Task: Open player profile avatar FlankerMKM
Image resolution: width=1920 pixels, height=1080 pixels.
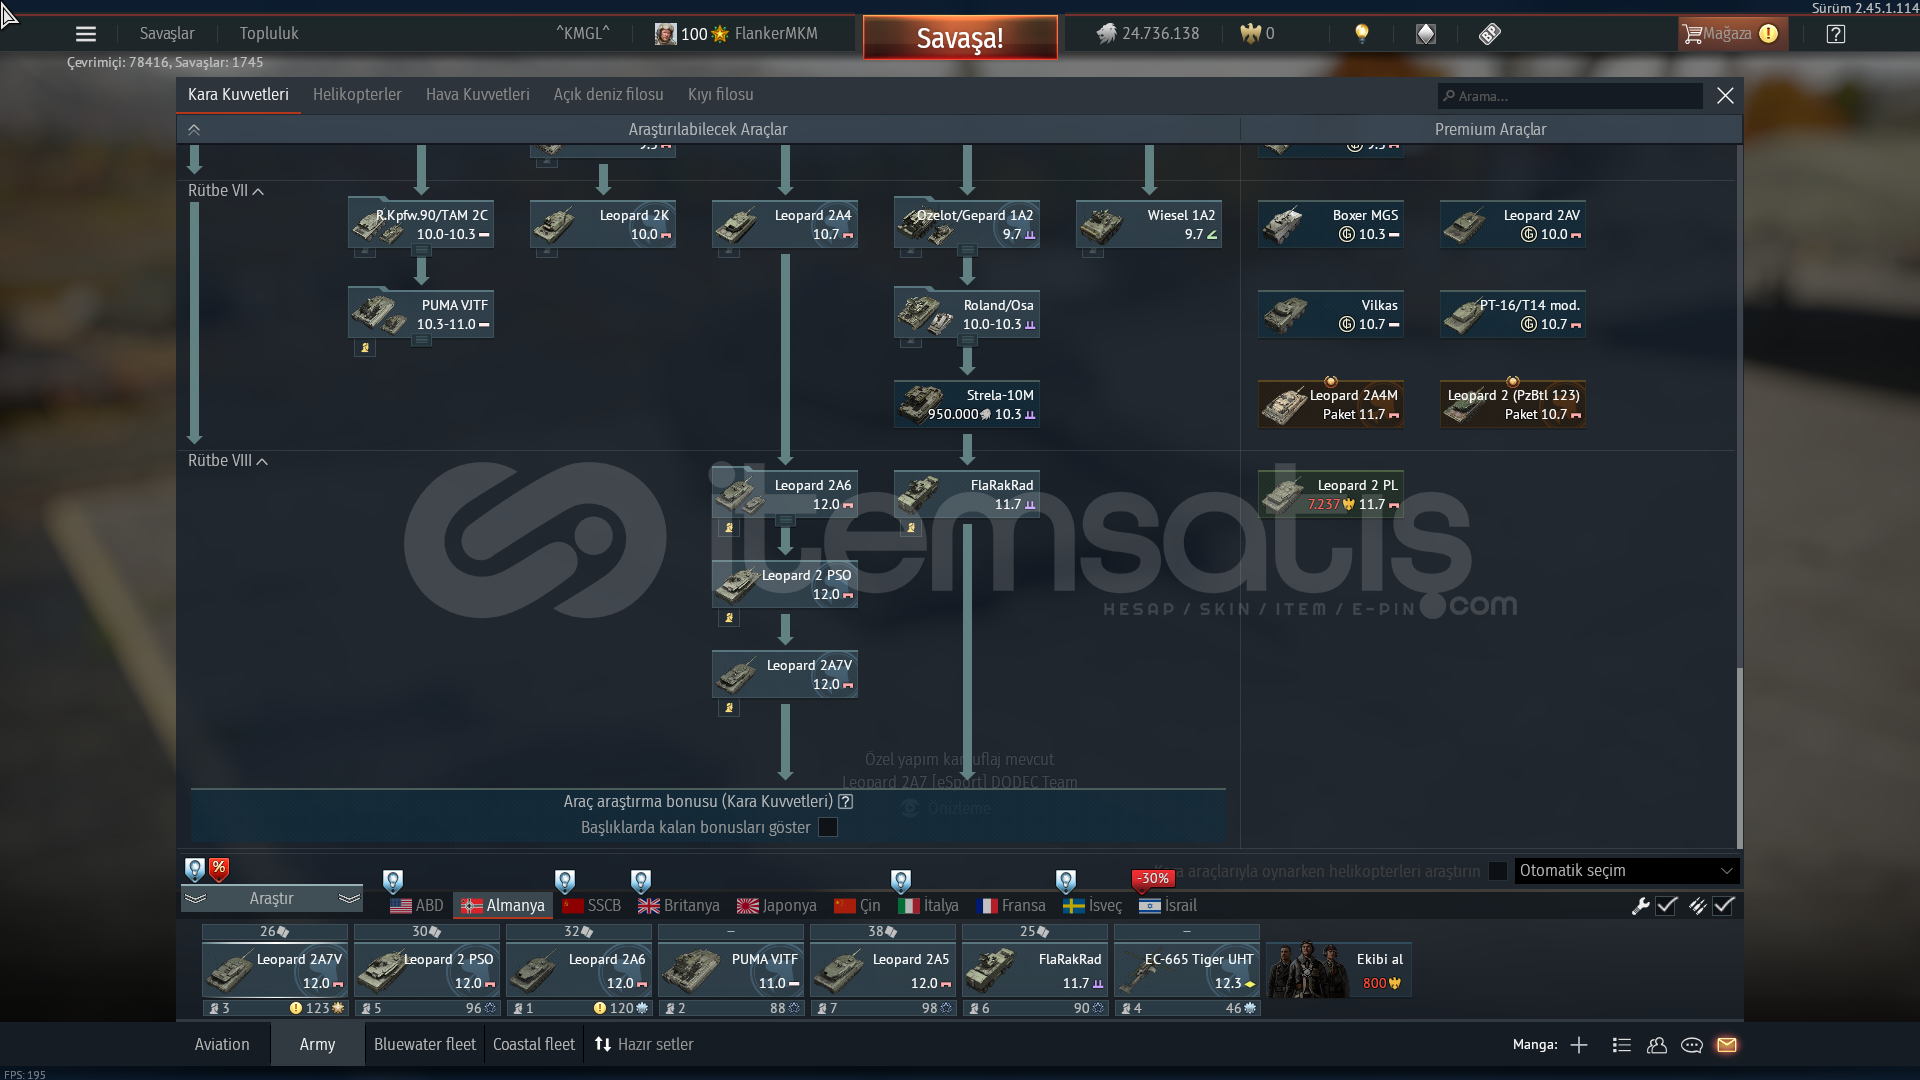Action: [665, 34]
